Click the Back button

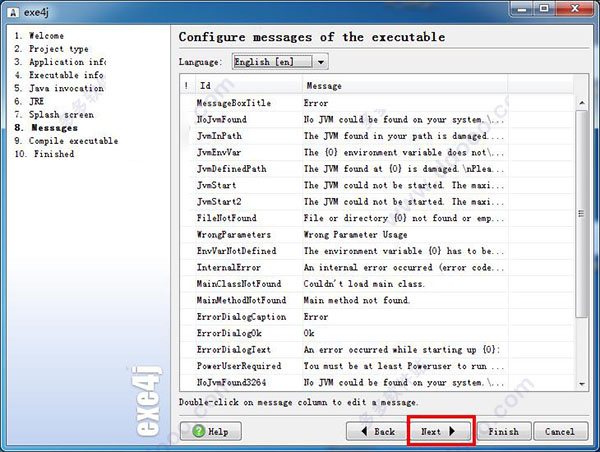pyautogui.click(x=377, y=431)
